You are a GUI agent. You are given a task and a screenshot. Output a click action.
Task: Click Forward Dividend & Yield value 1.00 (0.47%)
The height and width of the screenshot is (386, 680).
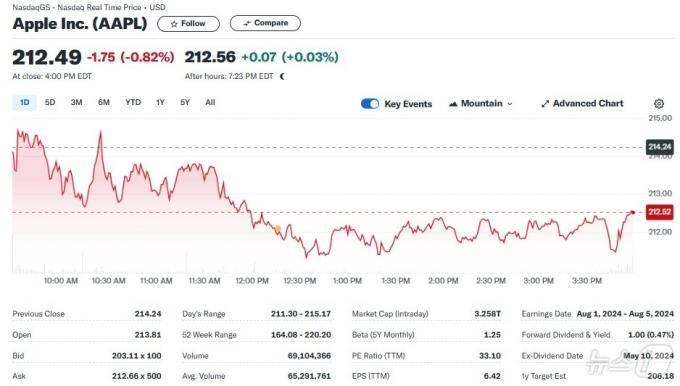click(651, 335)
